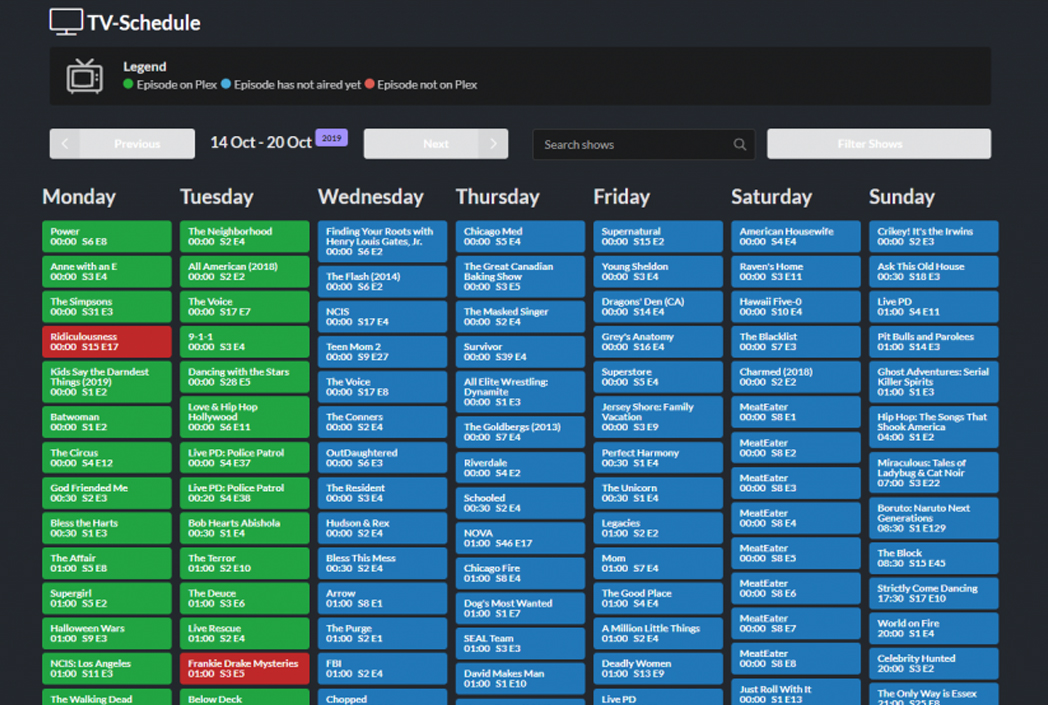This screenshot has width=1048, height=705.
Task: Open the Just Roll With It card
Action: pyautogui.click(x=795, y=692)
